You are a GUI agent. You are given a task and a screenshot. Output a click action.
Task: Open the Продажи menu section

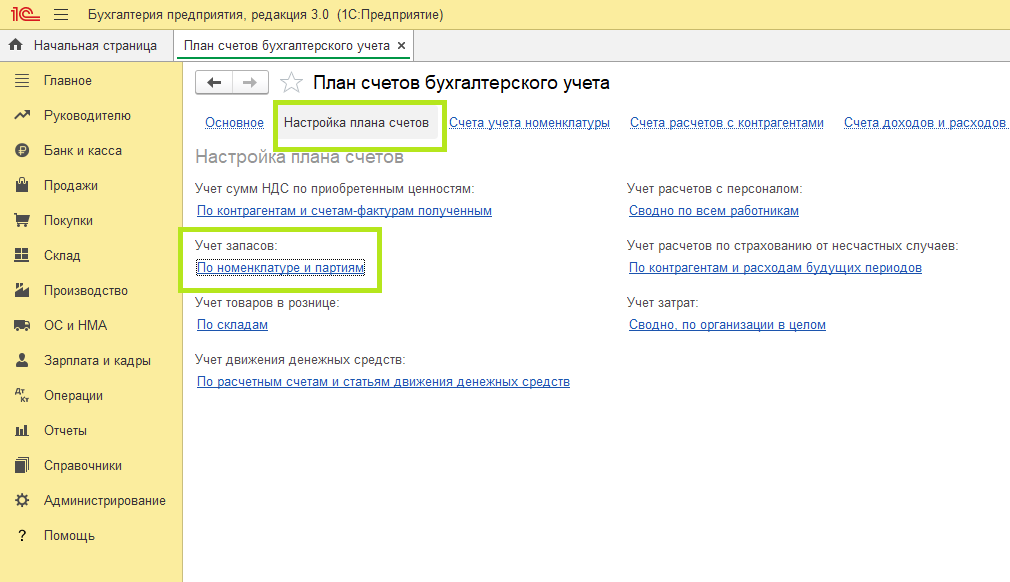(71, 185)
